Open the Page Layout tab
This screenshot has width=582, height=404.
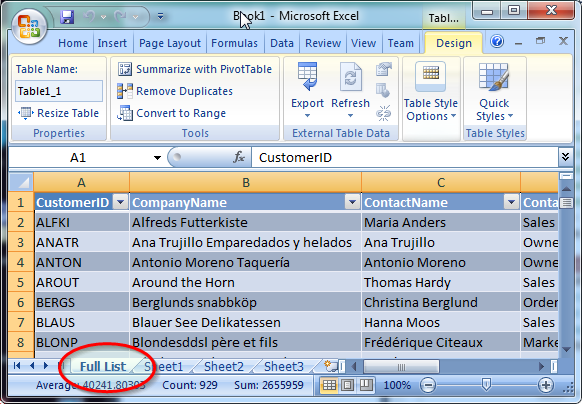coord(170,43)
